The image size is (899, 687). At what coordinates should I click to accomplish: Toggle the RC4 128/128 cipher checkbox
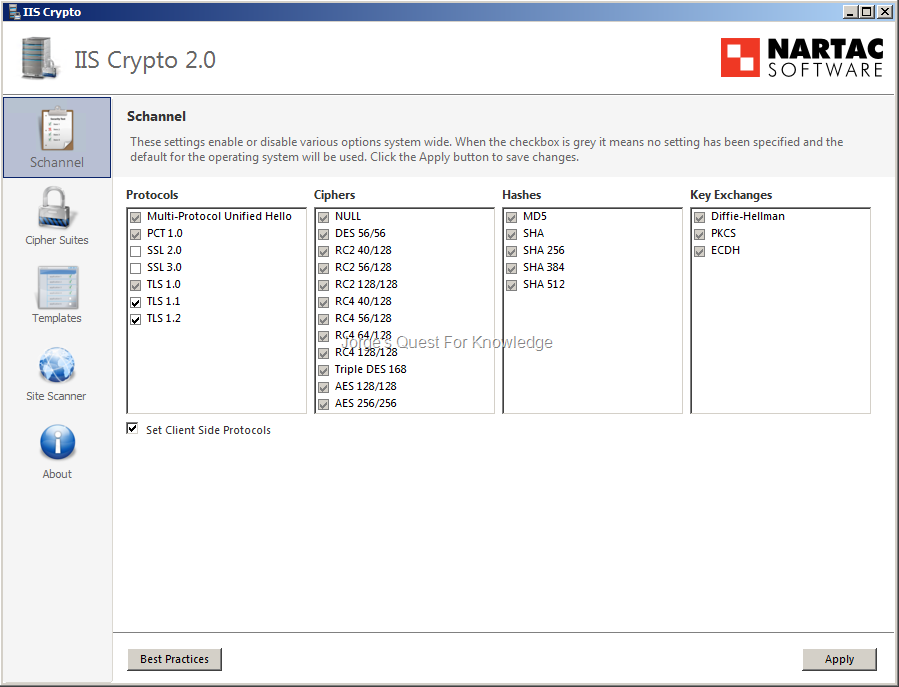coord(323,353)
